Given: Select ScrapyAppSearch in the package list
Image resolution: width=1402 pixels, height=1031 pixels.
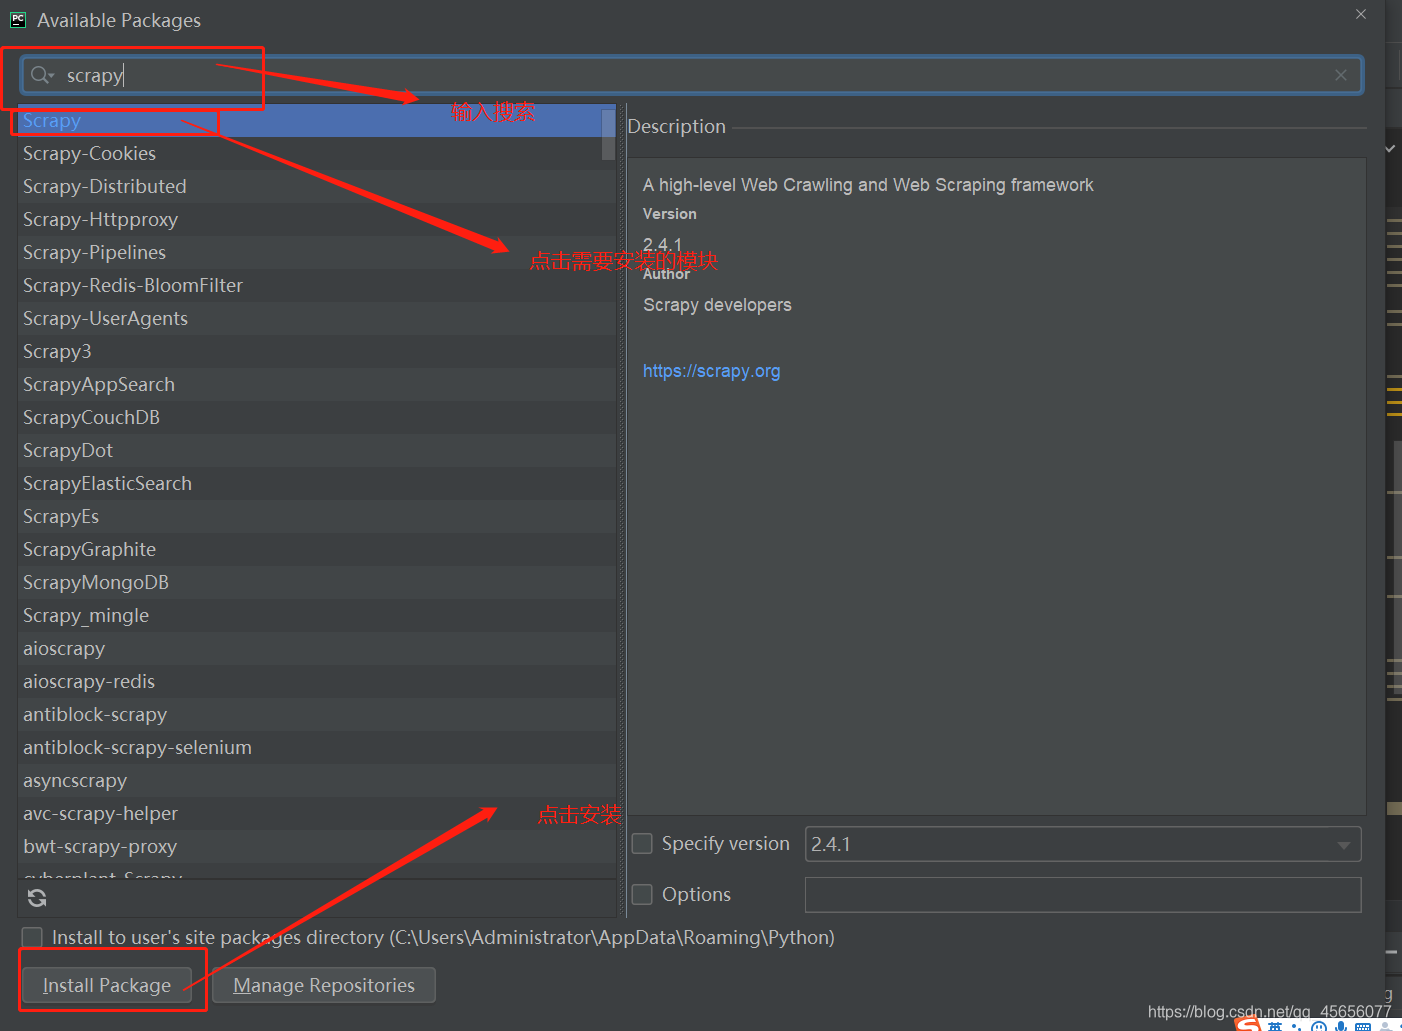Looking at the screenshot, I should pyautogui.click(x=316, y=384).
